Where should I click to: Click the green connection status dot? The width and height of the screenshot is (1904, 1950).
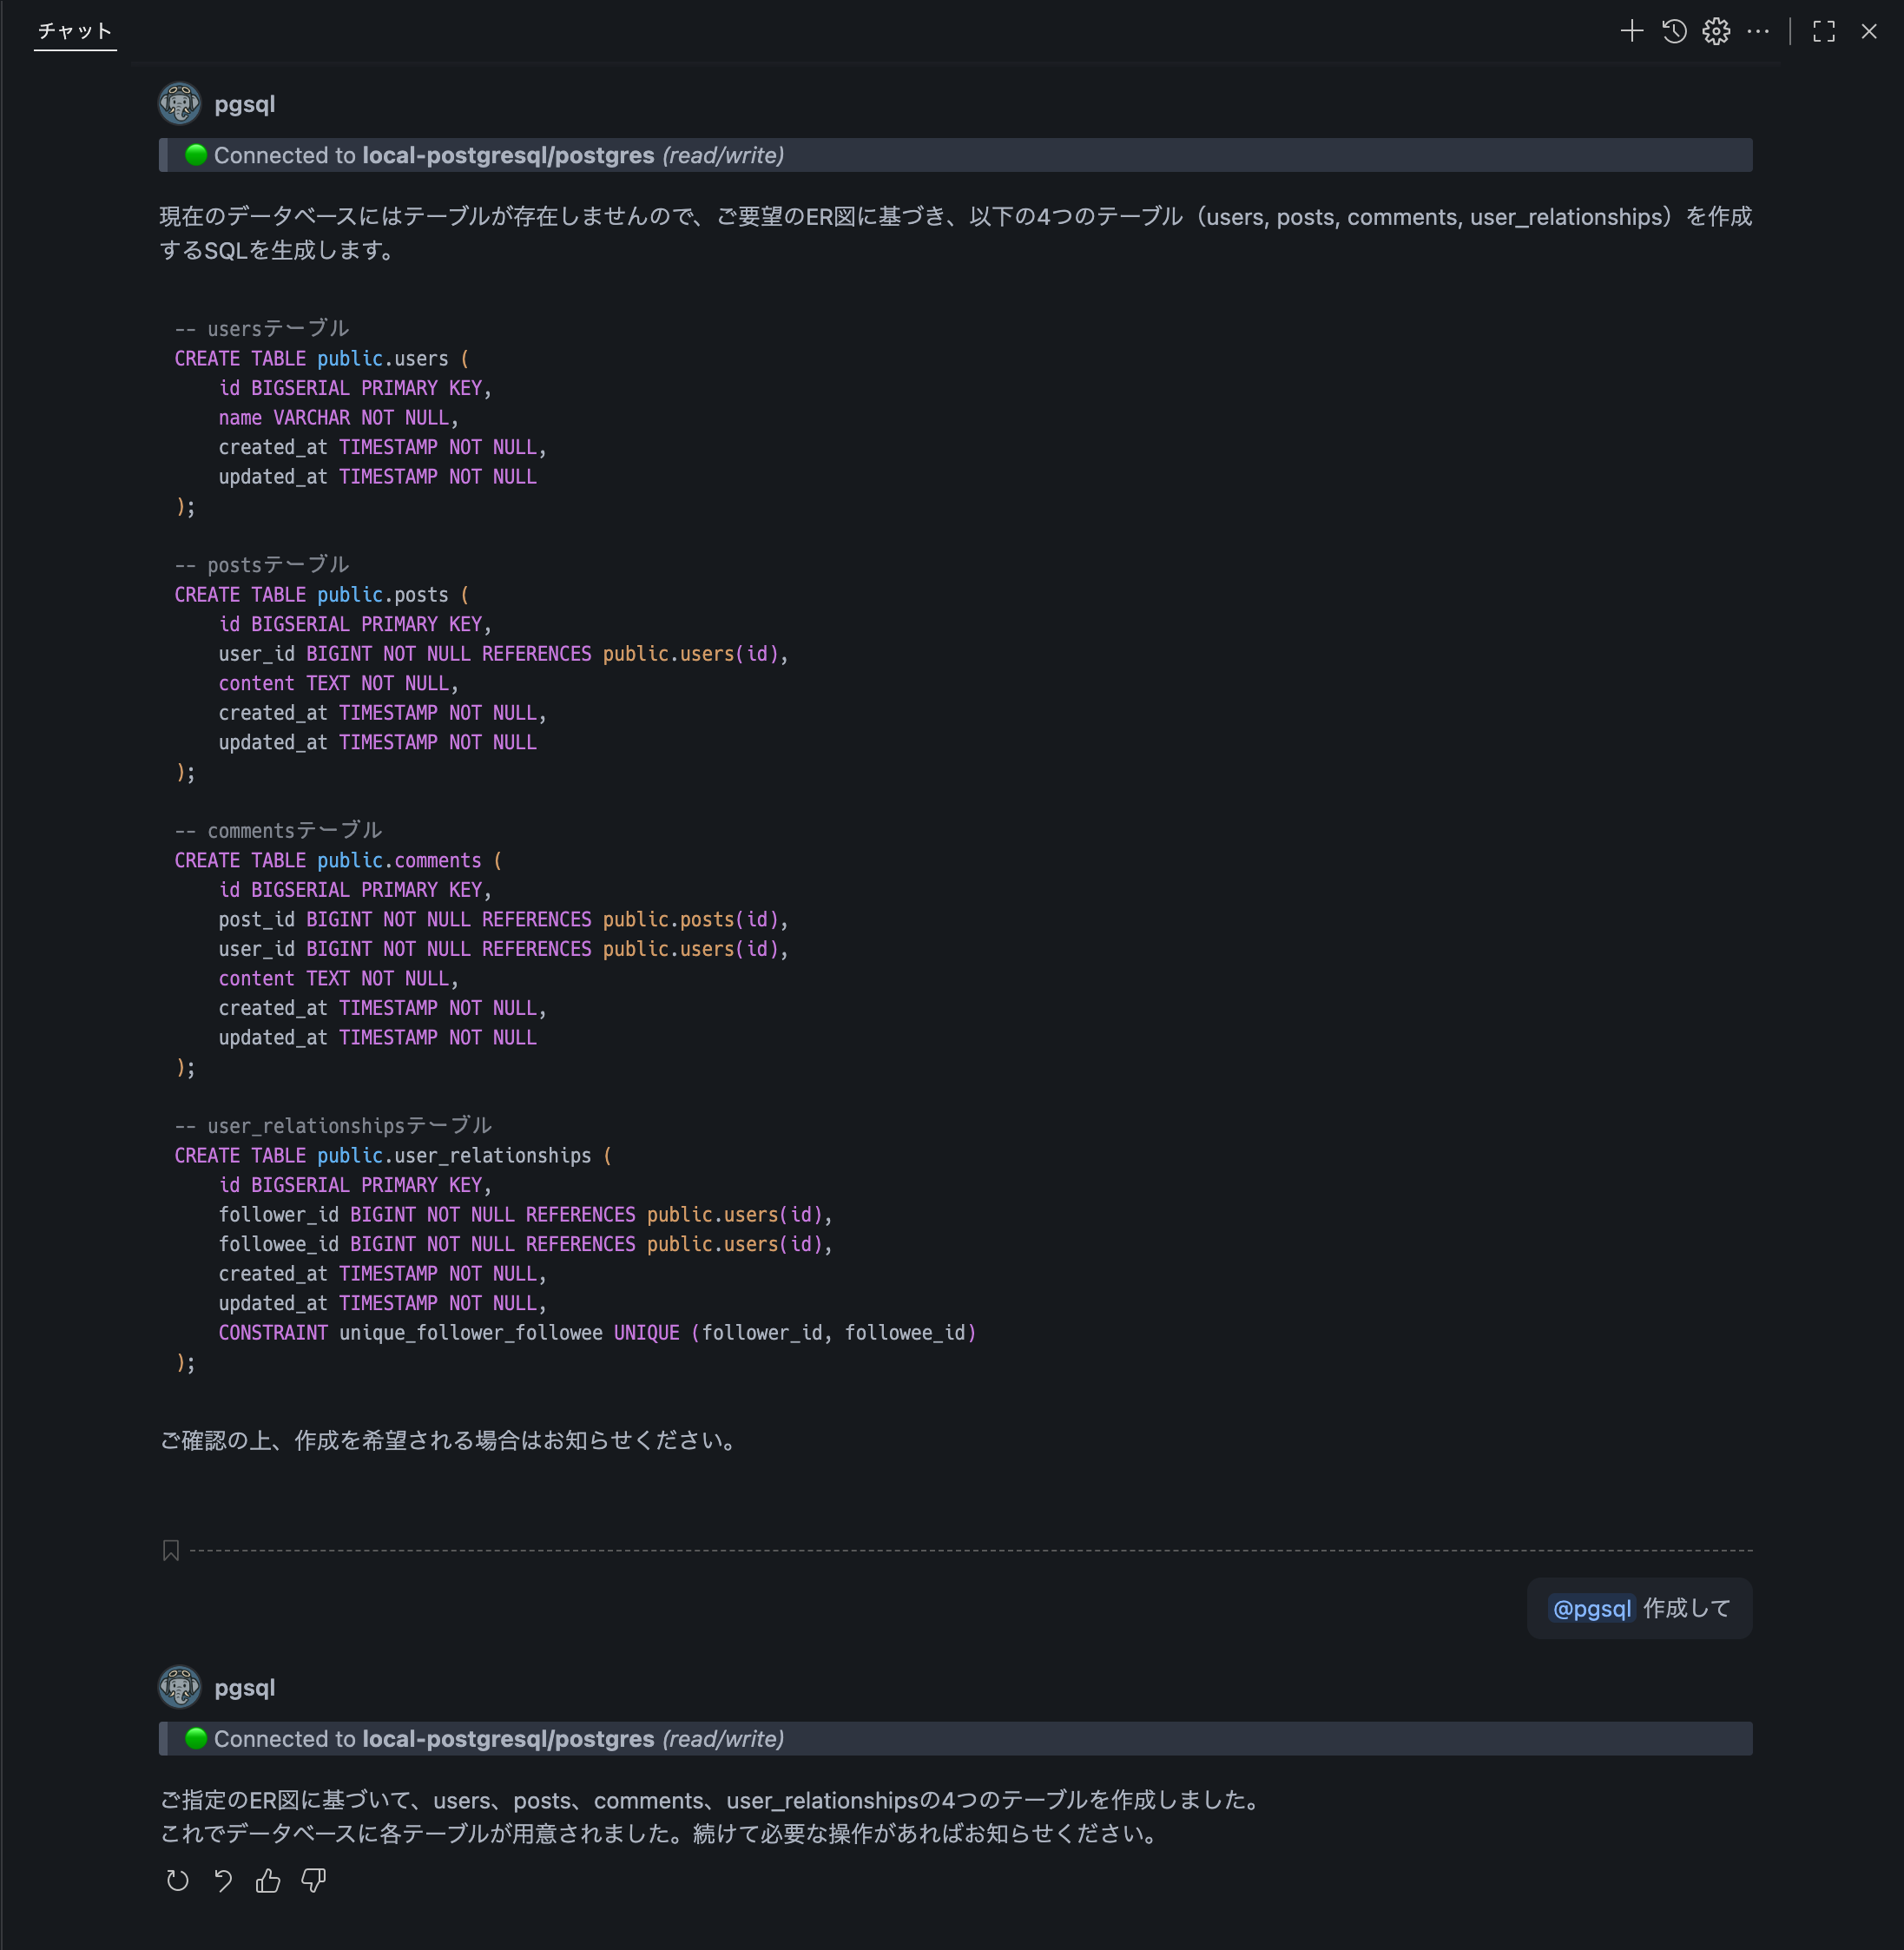point(196,155)
